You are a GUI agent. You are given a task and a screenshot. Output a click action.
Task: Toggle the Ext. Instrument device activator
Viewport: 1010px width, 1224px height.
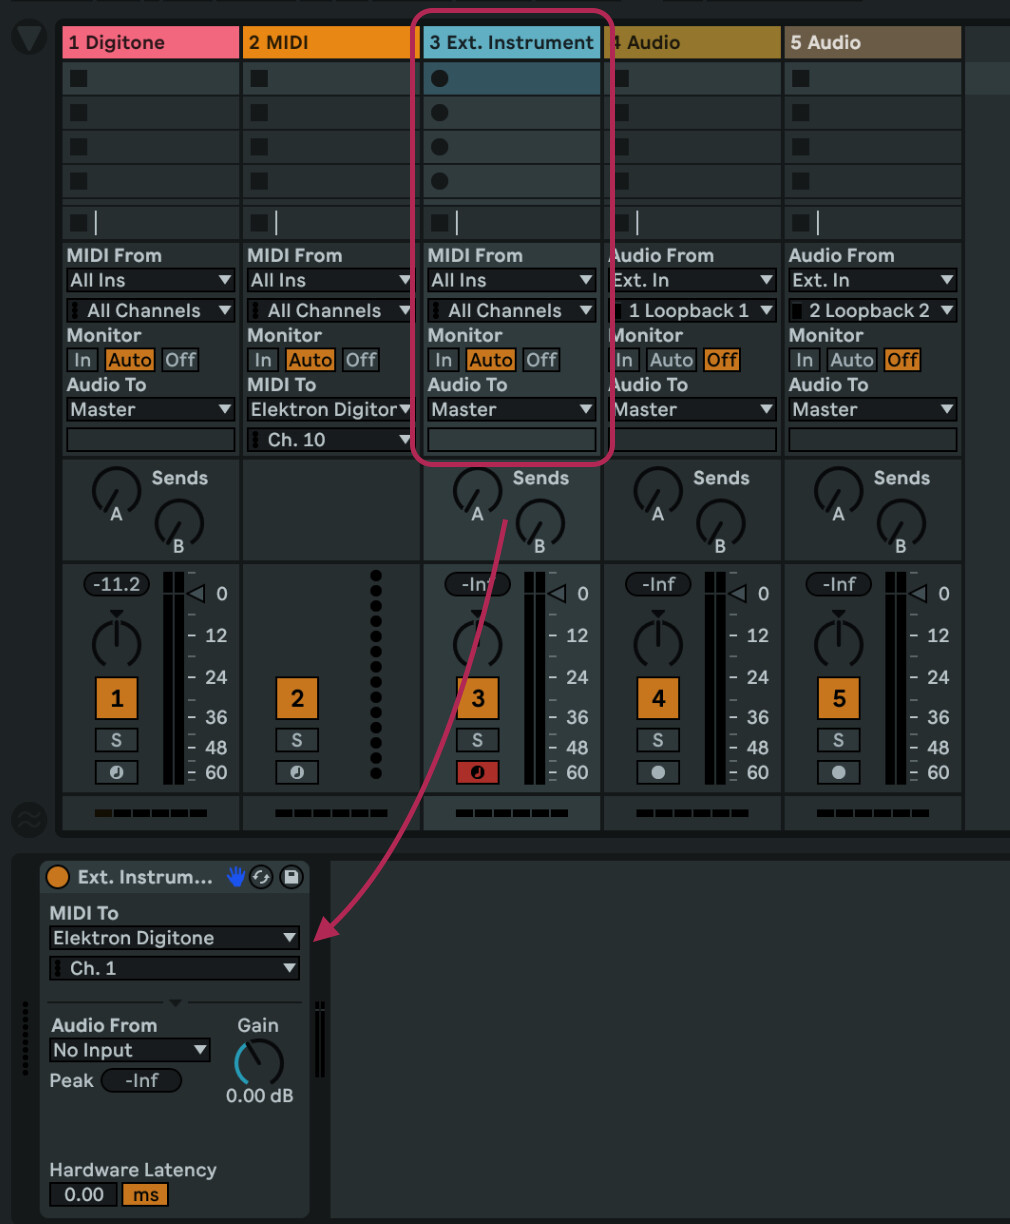58,877
